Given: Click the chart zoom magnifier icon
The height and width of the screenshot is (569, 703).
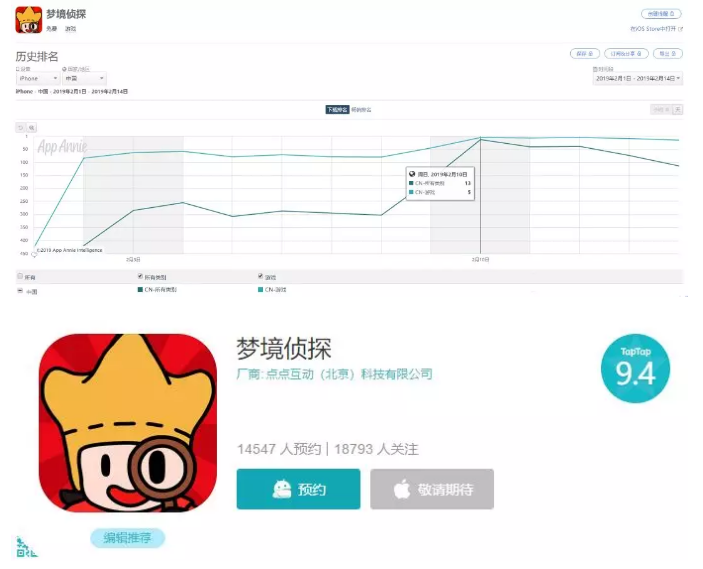Looking at the screenshot, I should 31,128.
